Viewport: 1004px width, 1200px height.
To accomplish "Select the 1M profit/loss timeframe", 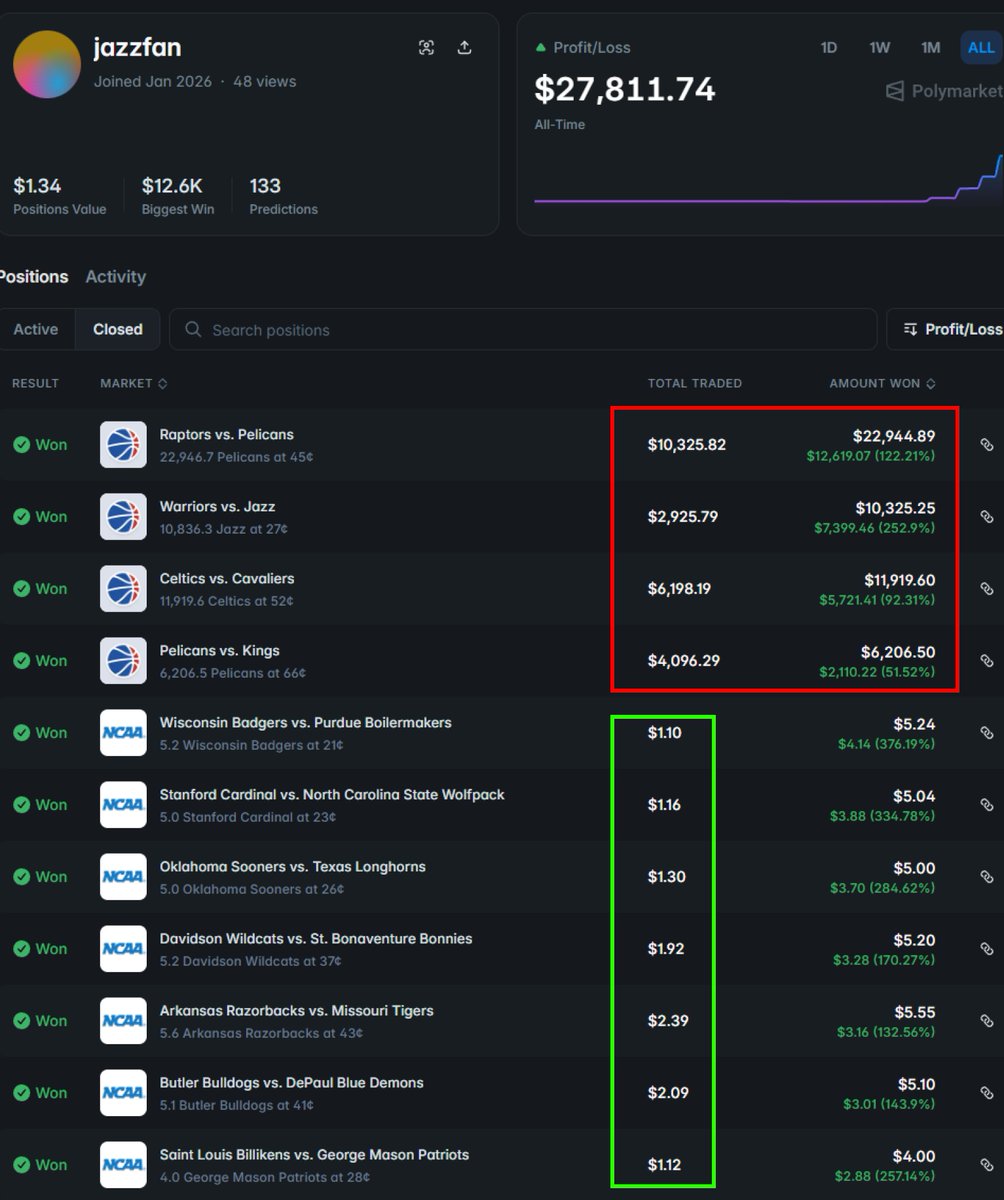I will click(931, 48).
